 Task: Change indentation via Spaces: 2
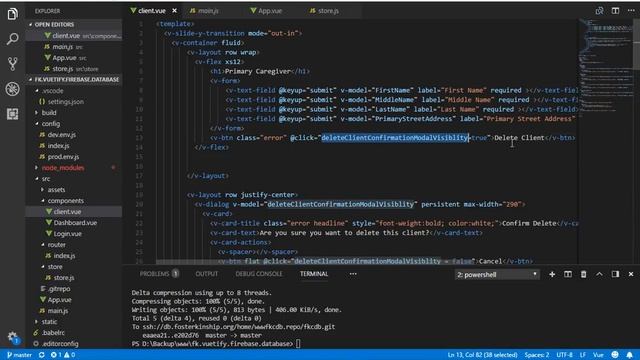coord(537,355)
